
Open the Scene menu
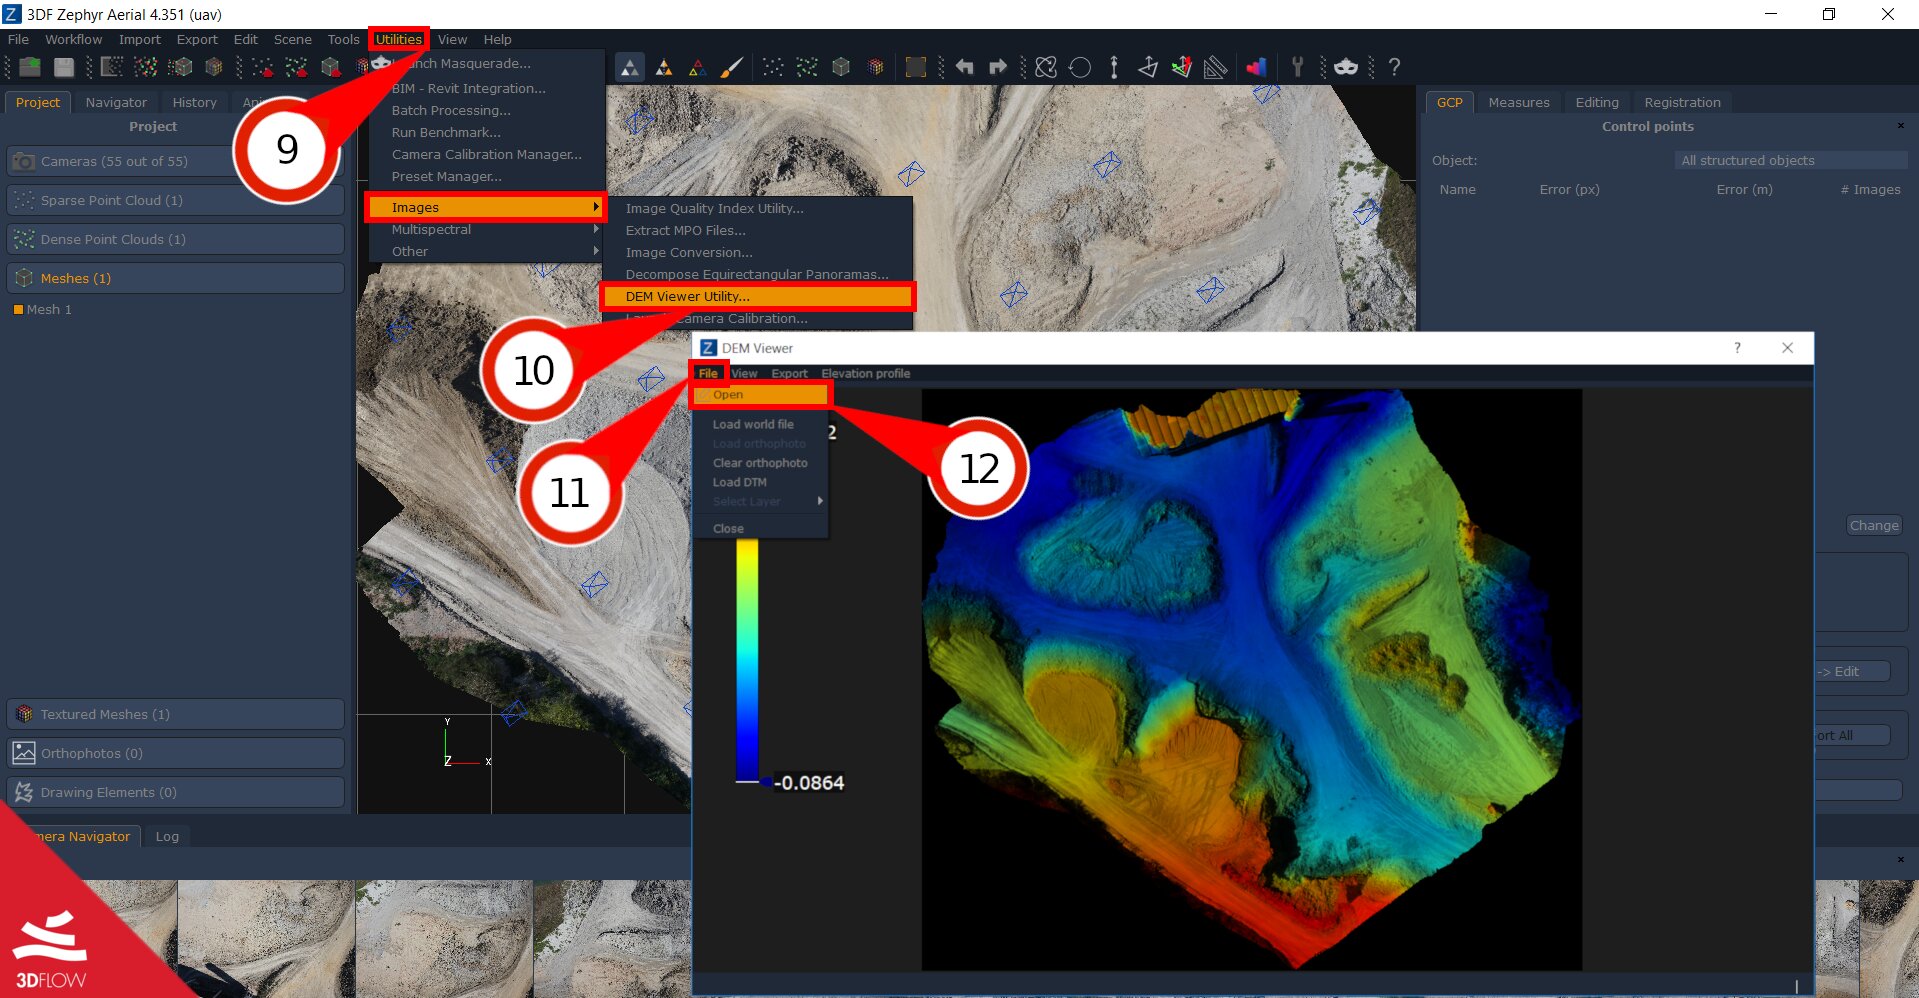click(293, 39)
